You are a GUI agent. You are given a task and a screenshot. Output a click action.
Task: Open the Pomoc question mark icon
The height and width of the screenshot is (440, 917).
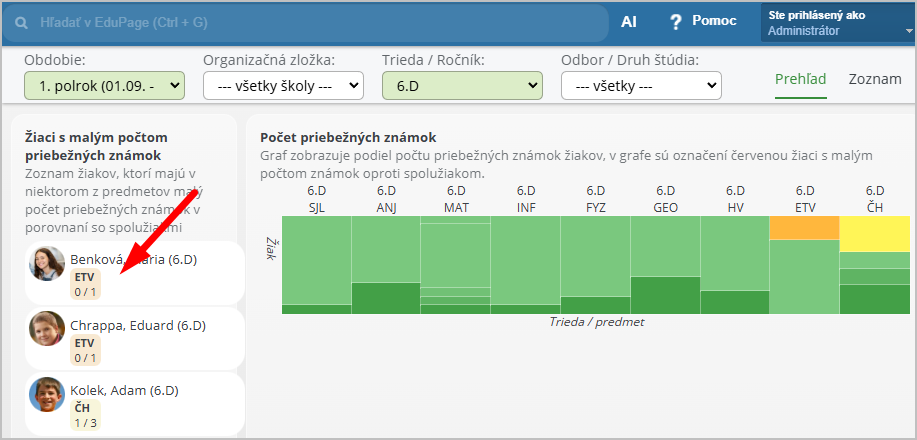(676, 21)
